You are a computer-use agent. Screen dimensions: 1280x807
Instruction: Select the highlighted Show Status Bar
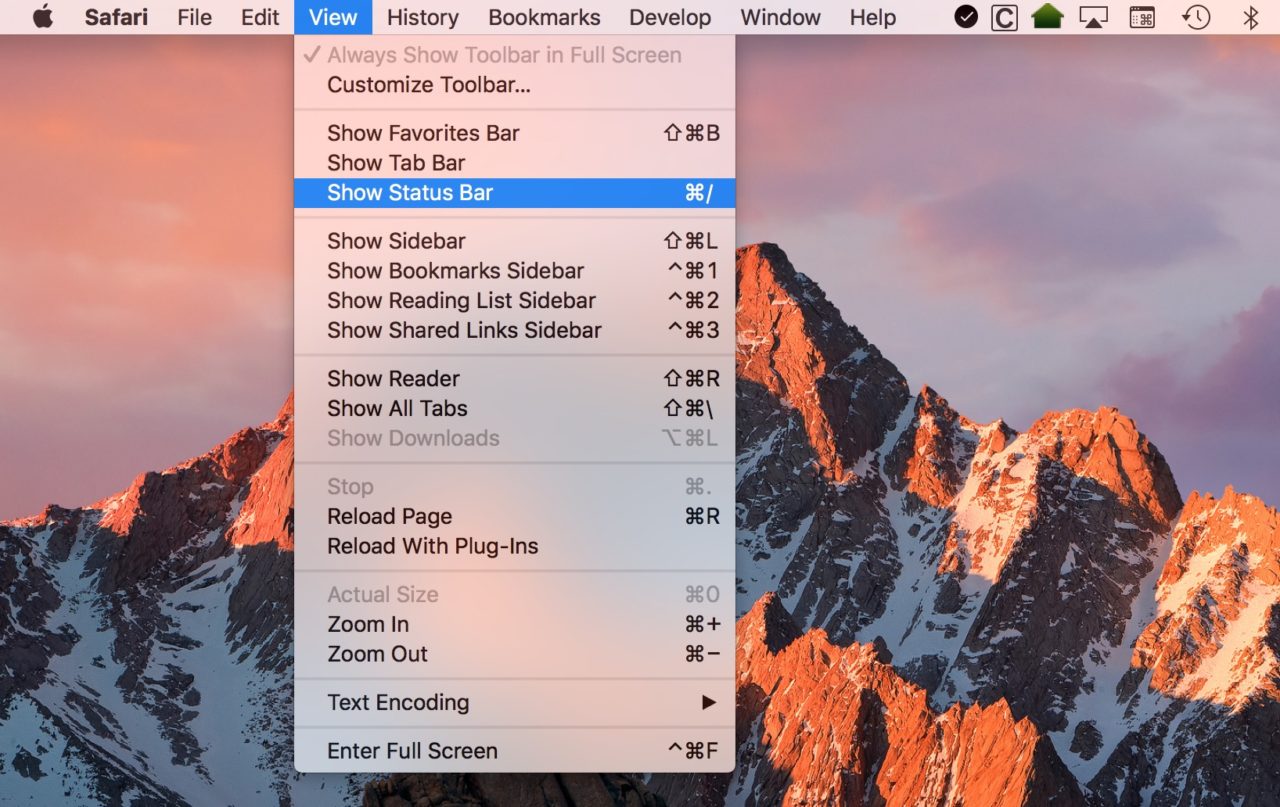click(514, 193)
